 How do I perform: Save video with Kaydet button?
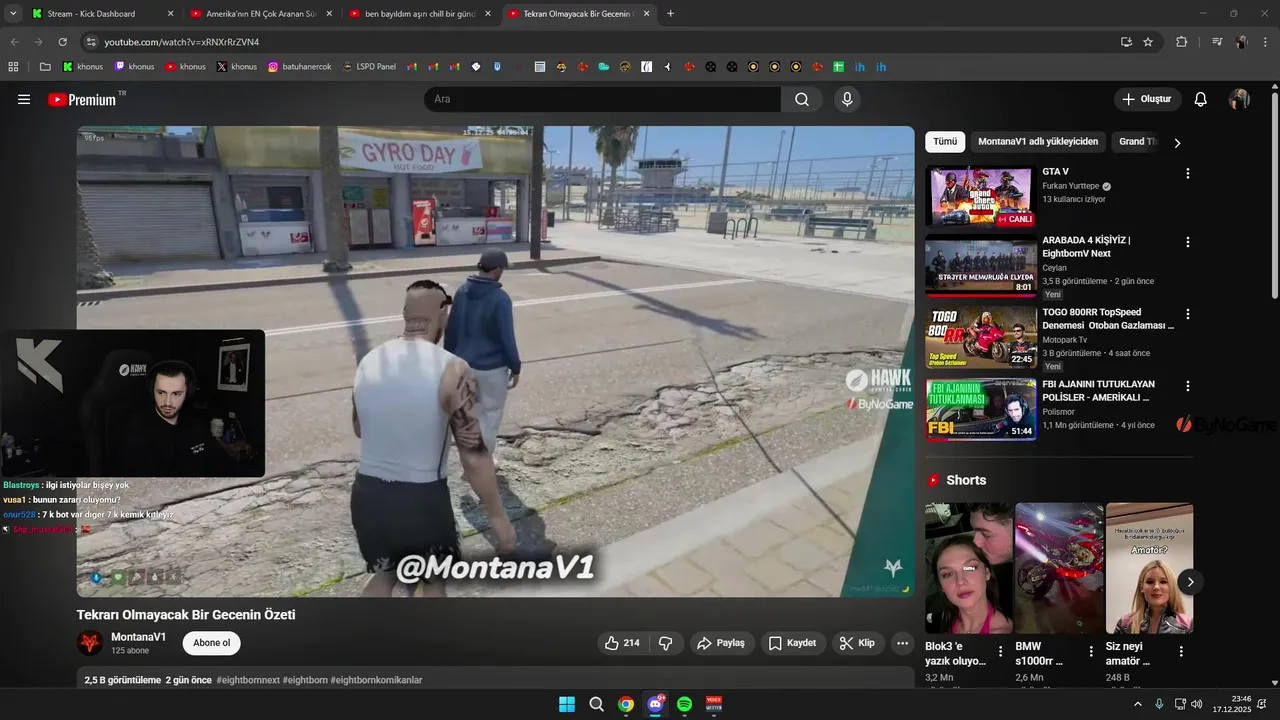point(792,643)
